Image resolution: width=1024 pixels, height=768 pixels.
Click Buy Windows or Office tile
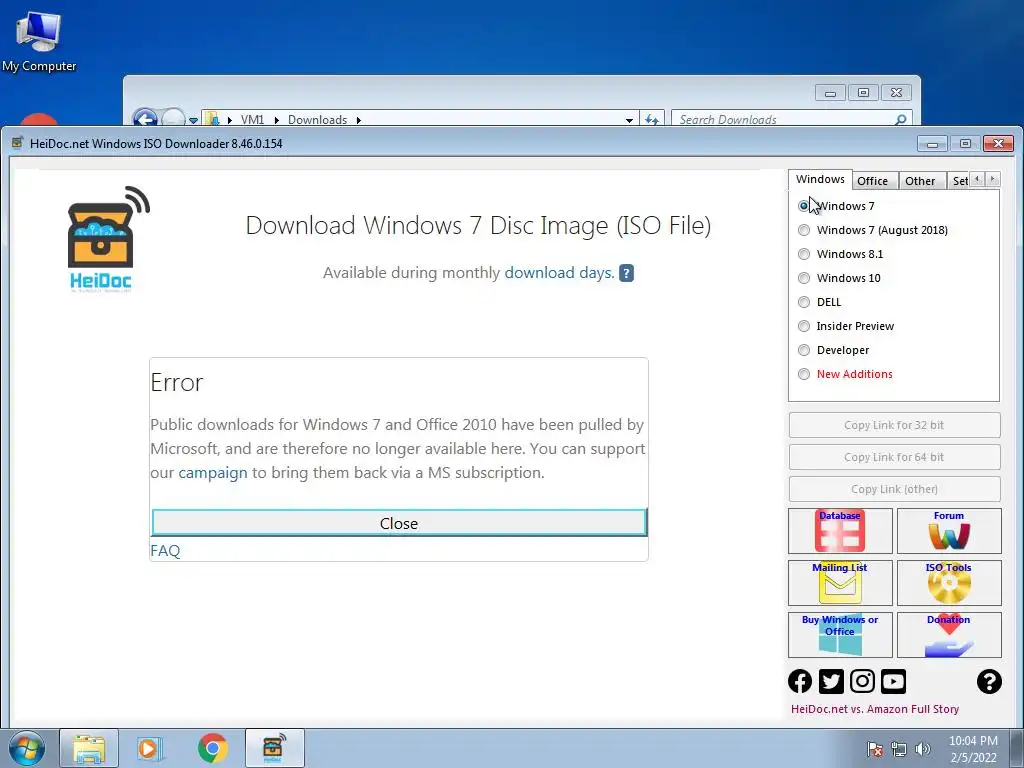point(840,635)
